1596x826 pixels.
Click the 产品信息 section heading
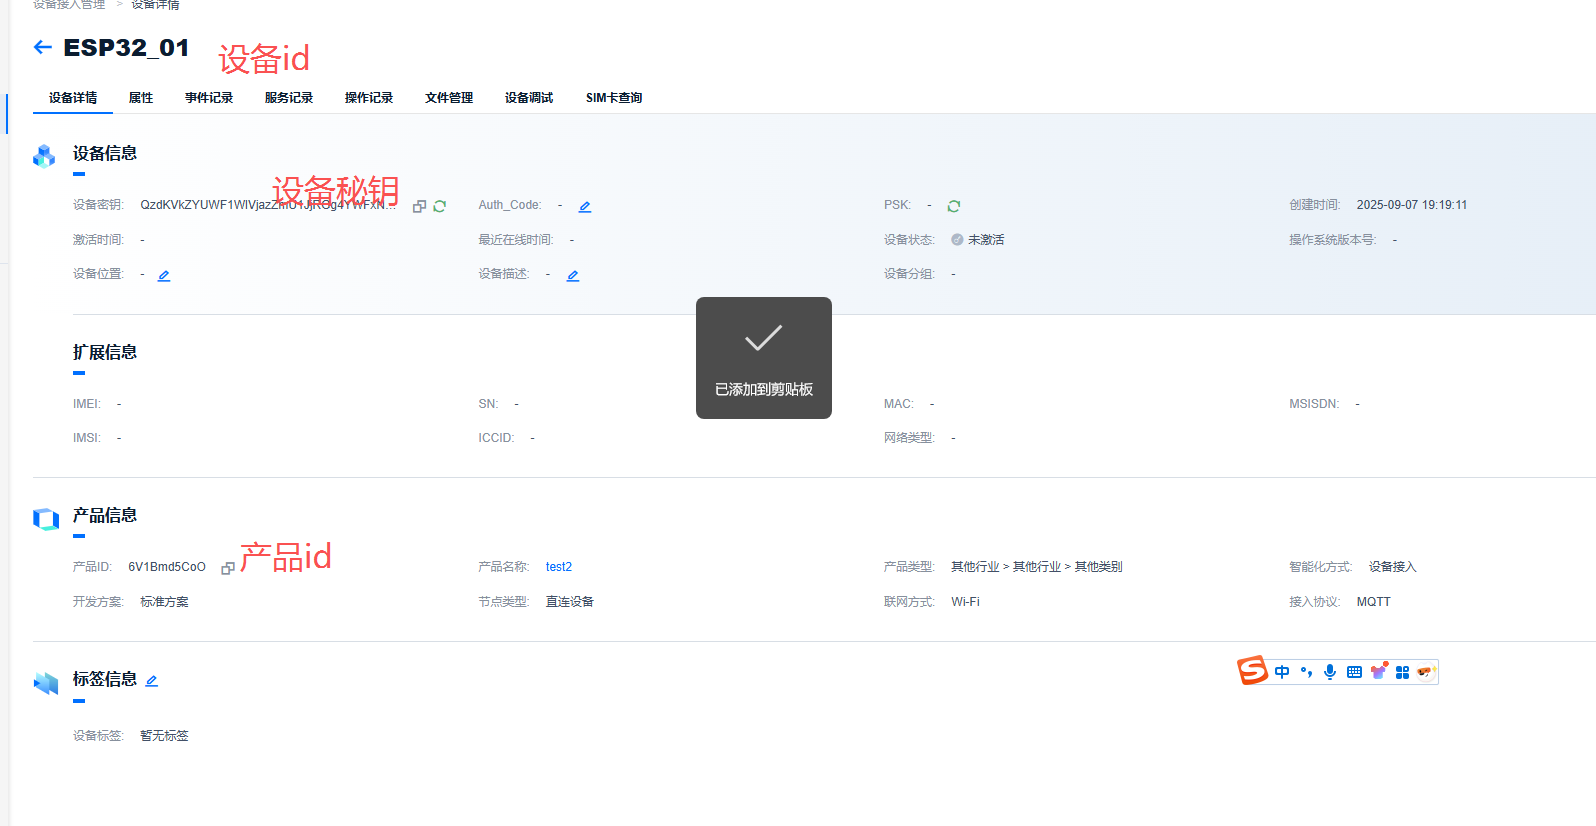105,515
